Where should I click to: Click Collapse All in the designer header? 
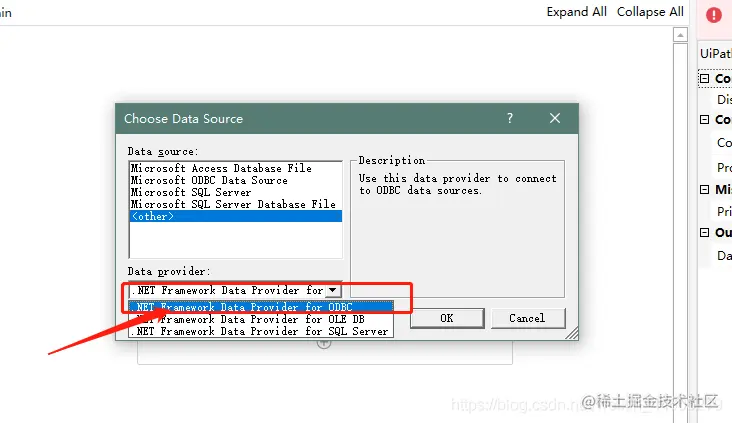(x=650, y=12)
